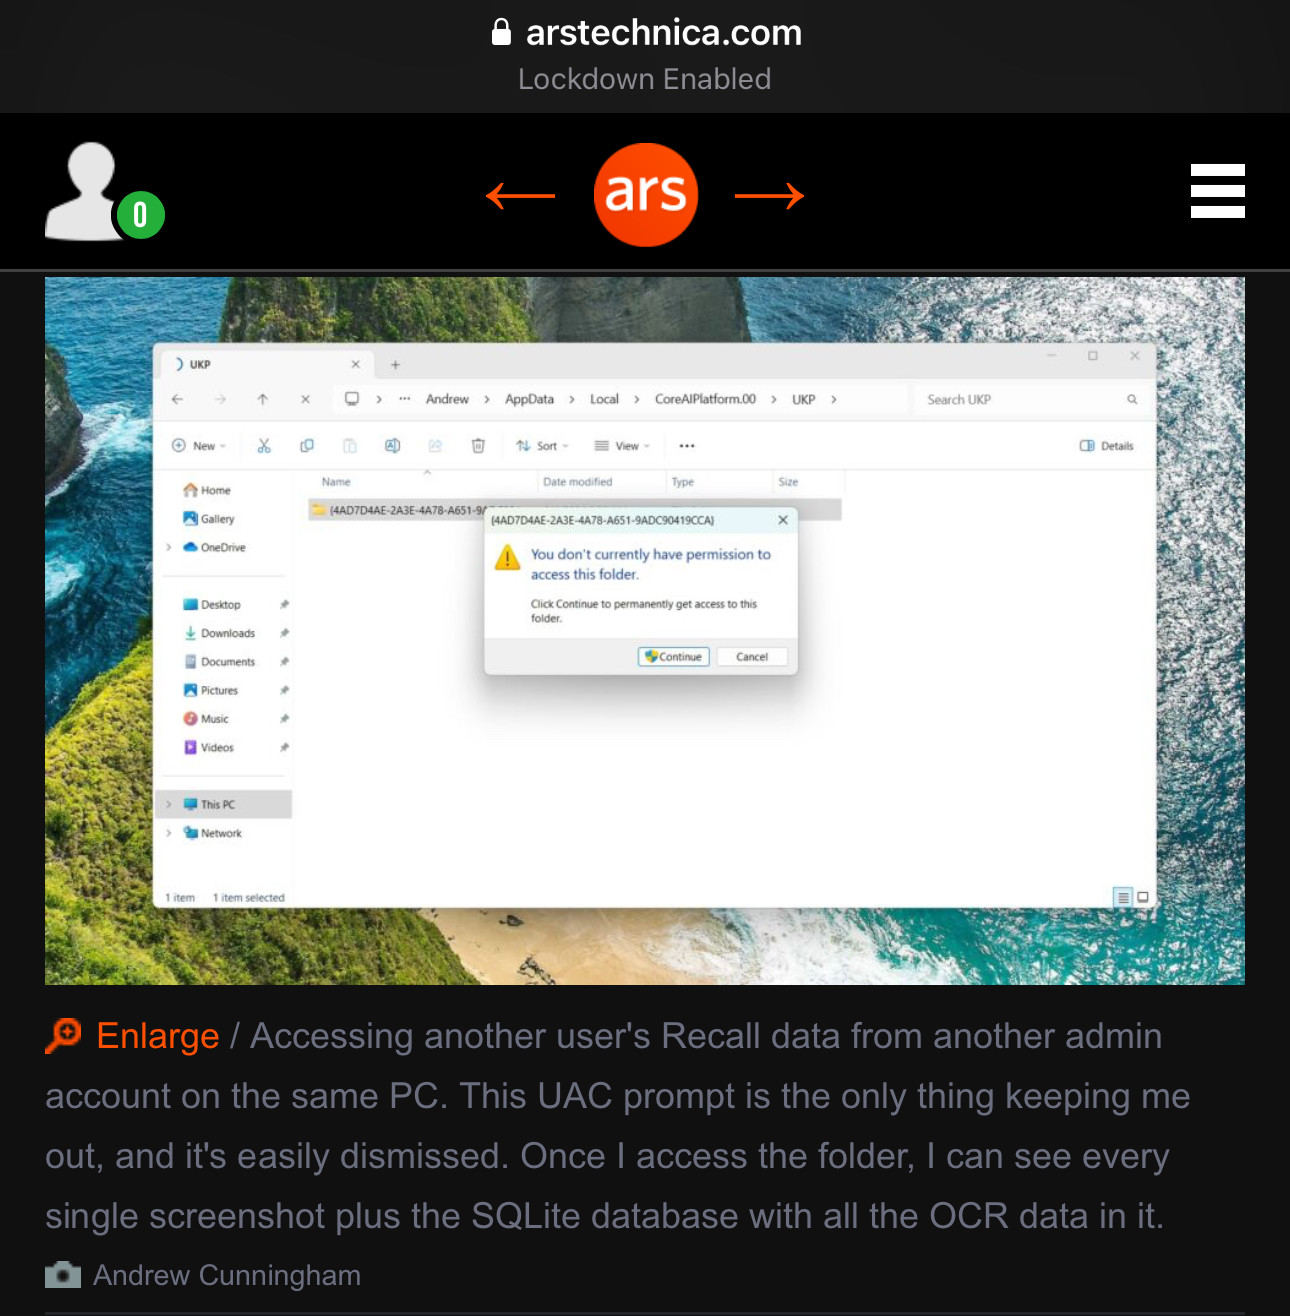This screenshot has height=1316, width=1290.
Task: Go to previous story with left arrow
Action: pos(520,196)
